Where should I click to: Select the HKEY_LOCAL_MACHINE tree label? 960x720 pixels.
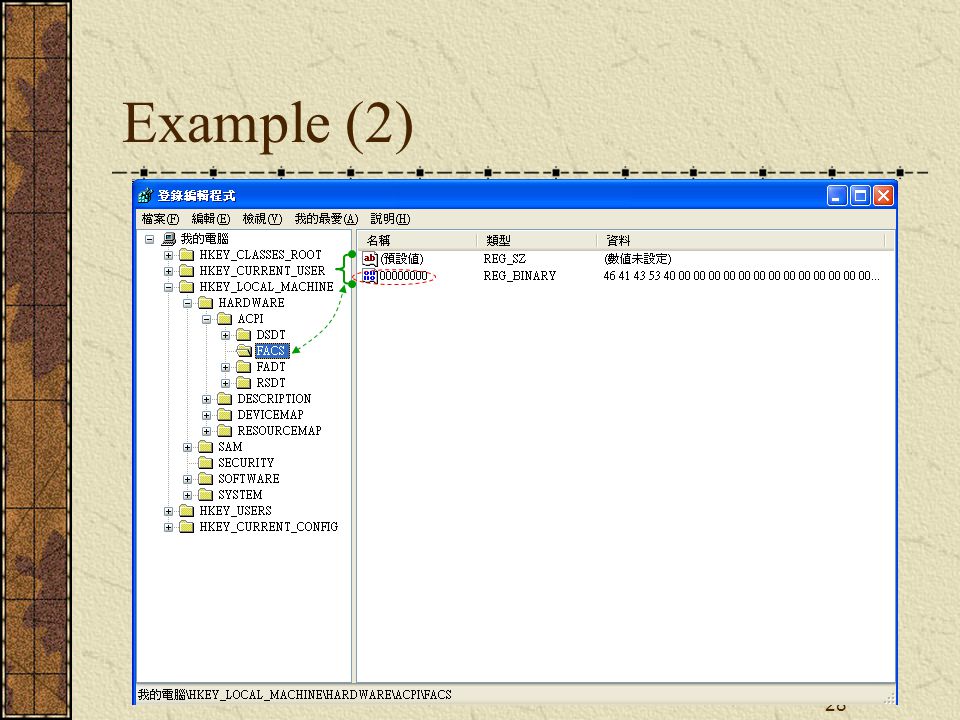[x=266, y=287]
